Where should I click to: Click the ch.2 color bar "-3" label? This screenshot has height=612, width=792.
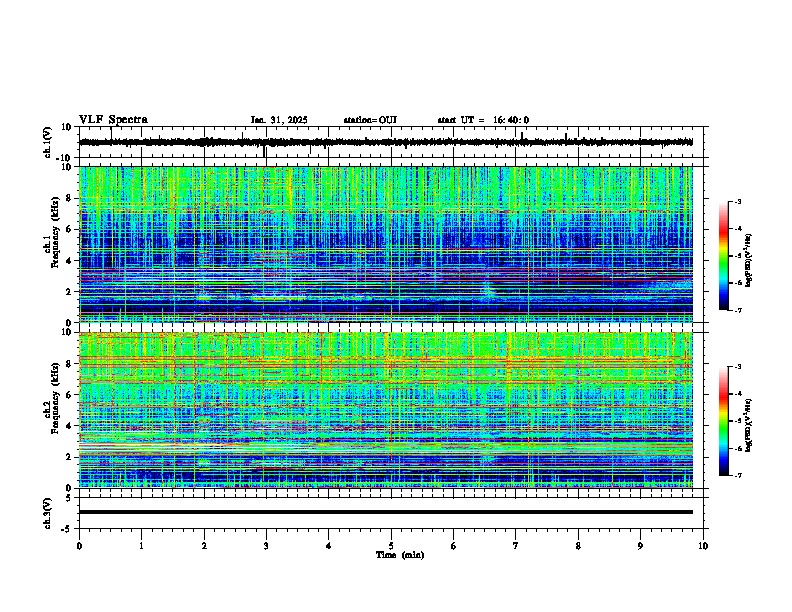coord(737,367)
